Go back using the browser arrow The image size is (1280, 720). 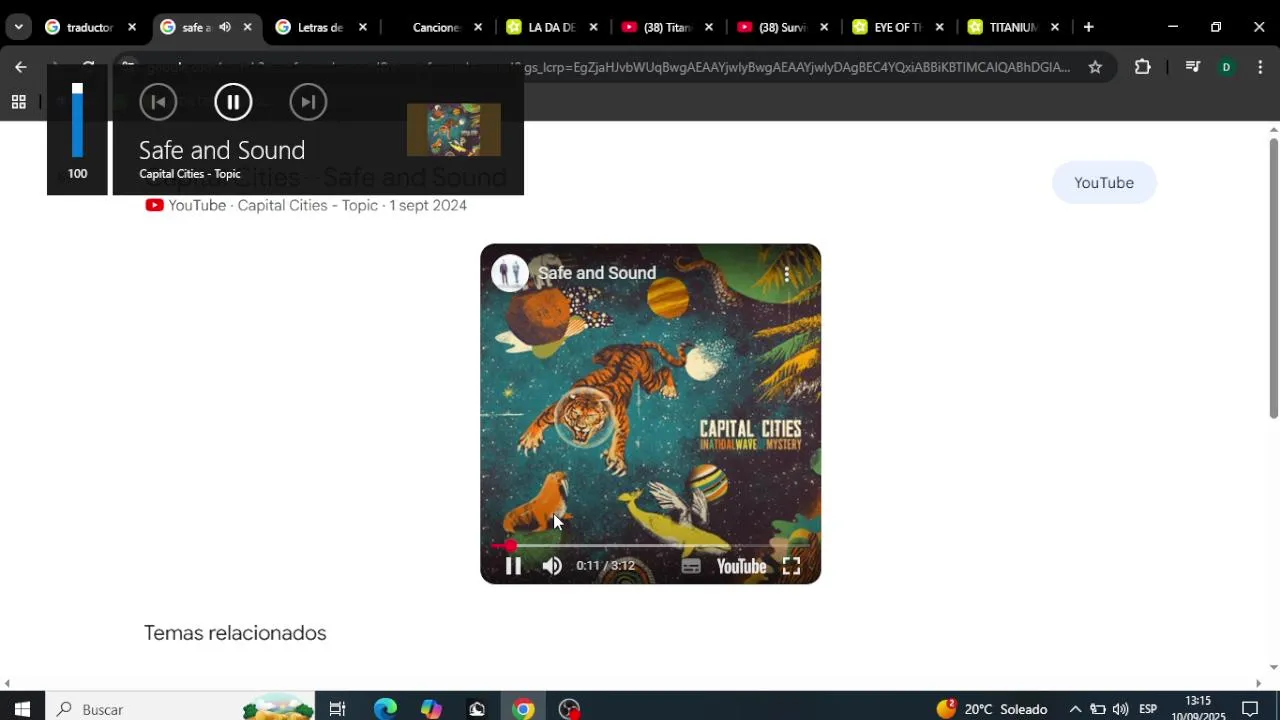click(x=21, y=67)
